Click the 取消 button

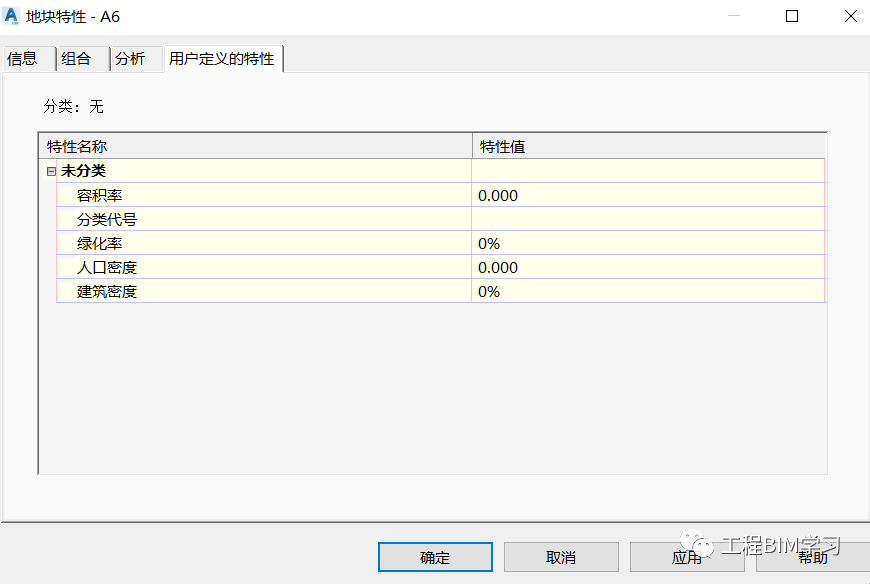[x=561, y=557]
